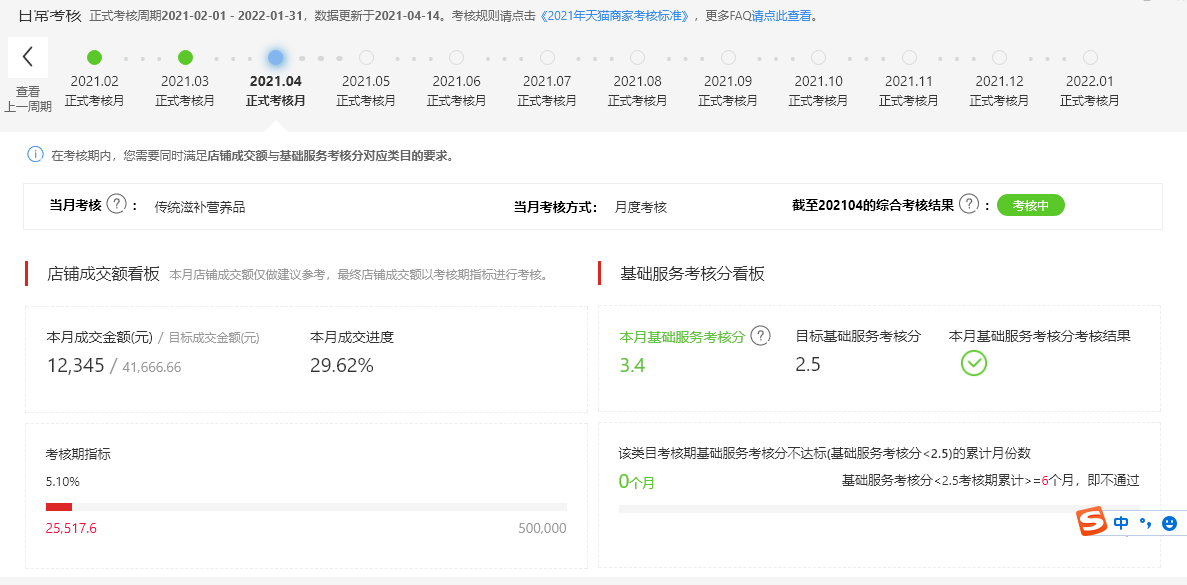The width and height of the screenshot is (1187, 585).
Task: Click the green 0个月 substandard months count
Action: [x=637, y=481]
